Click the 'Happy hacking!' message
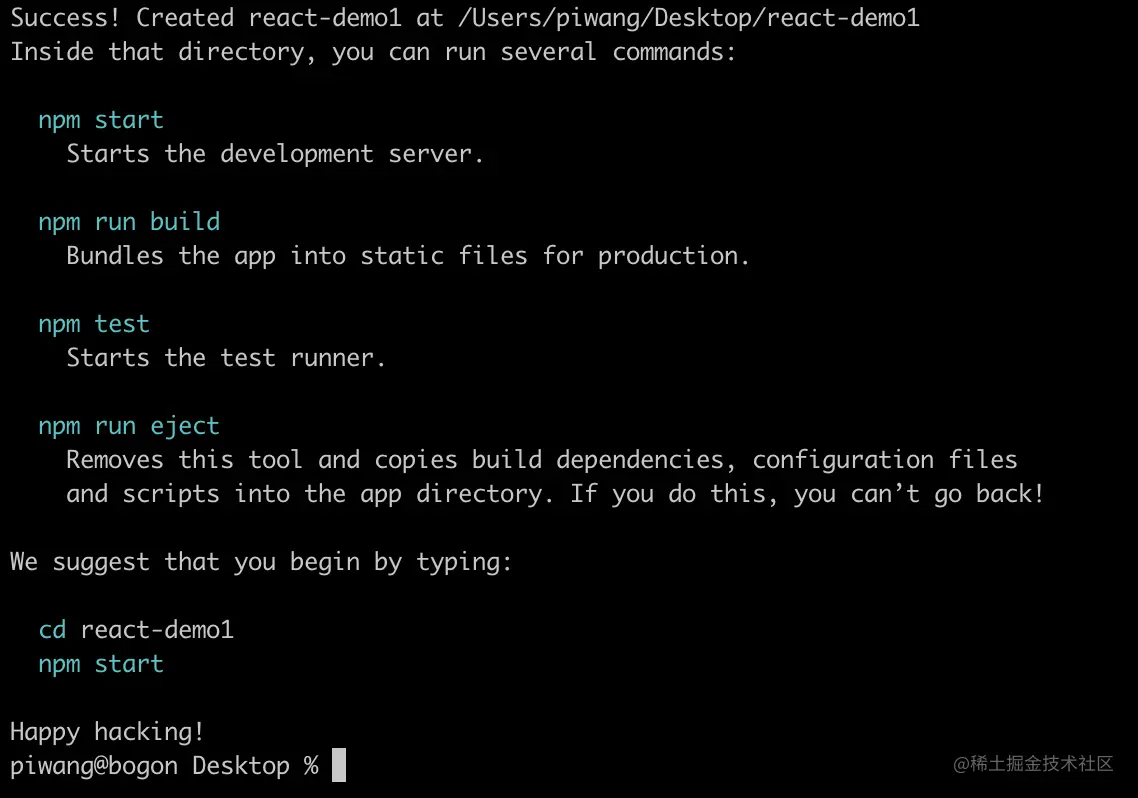The height and width of the screenshot is (798, 1138). (107, 732)
